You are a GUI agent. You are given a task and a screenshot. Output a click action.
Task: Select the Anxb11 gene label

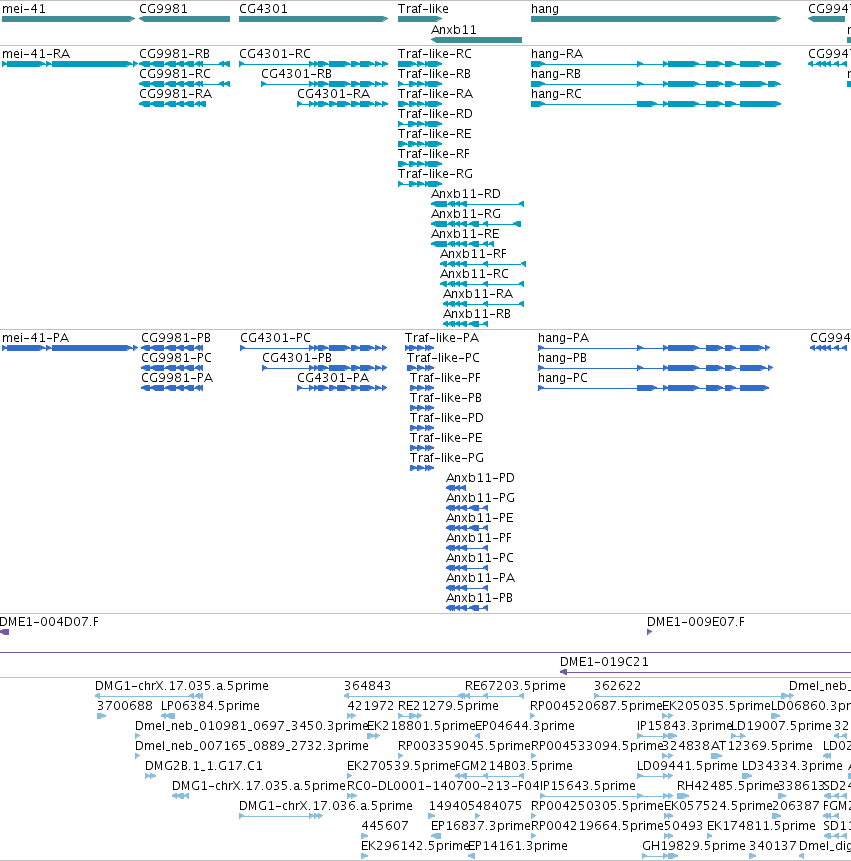pyautogui.click(x=454, y=30)
